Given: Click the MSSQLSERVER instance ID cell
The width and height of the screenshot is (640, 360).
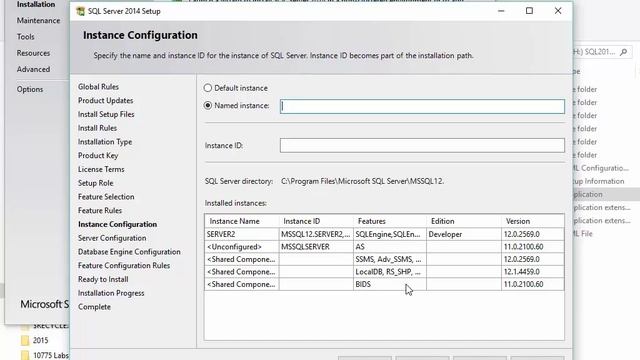Looking at the screenshot, I should [x=316, y=247].
